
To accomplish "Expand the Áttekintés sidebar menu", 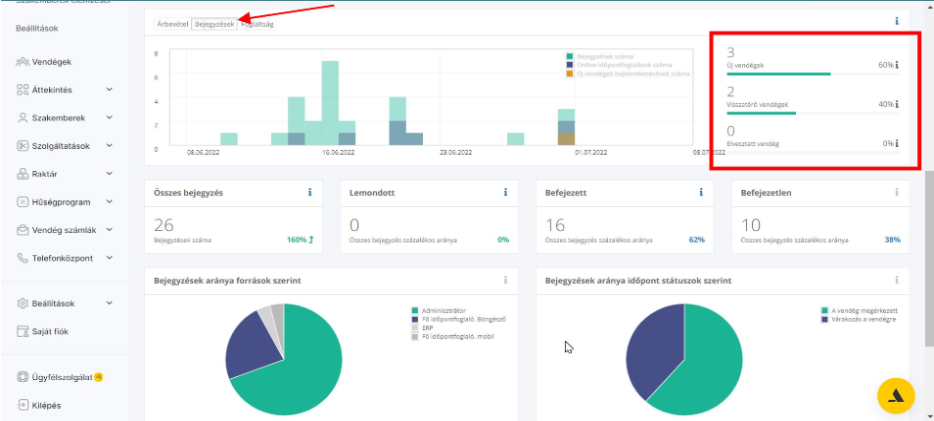I will tap(109, 89).
